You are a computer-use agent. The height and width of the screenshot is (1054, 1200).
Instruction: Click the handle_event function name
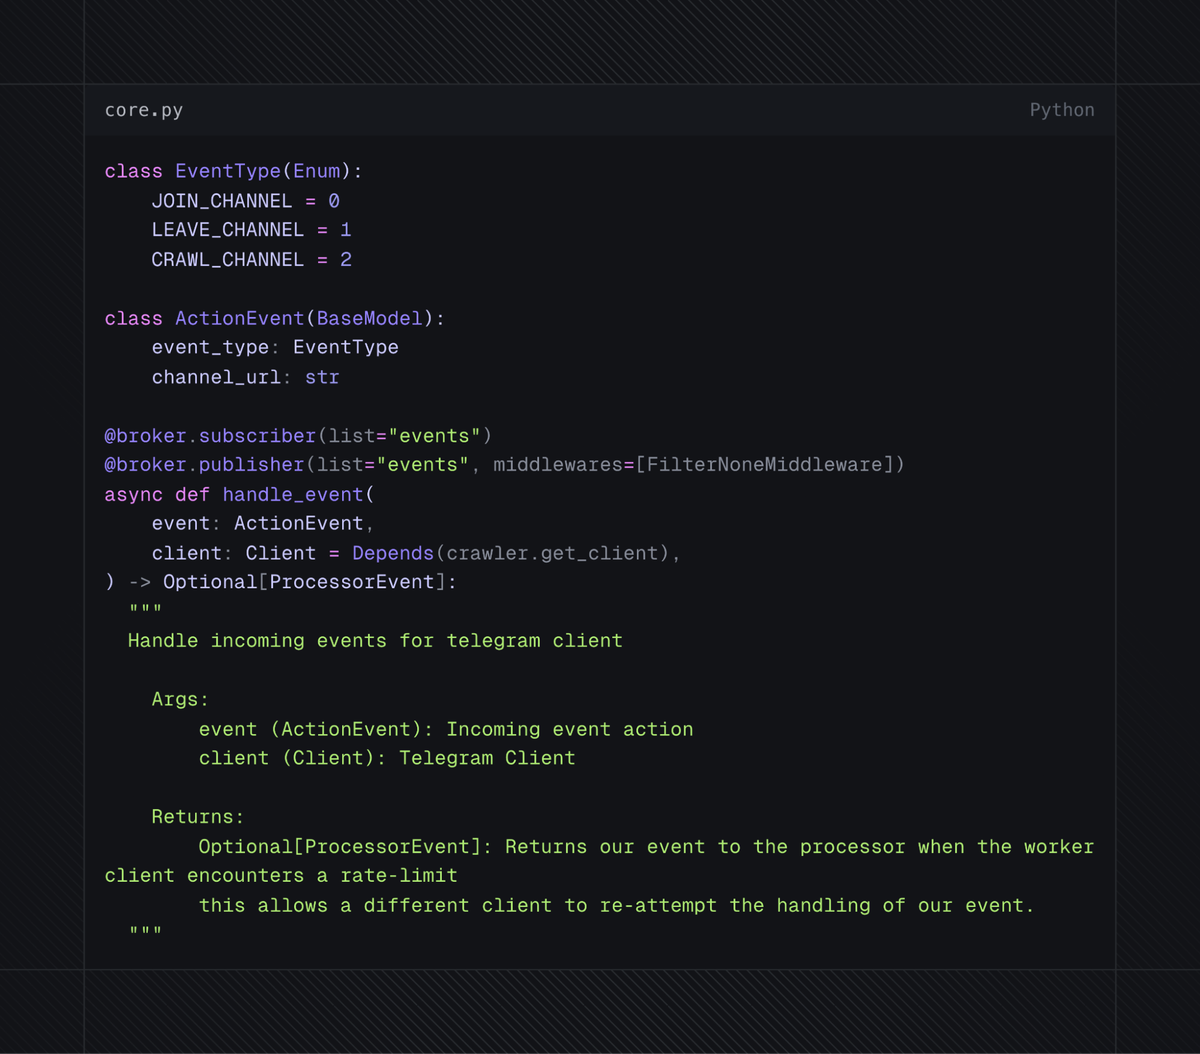click(x=293, y=494)
